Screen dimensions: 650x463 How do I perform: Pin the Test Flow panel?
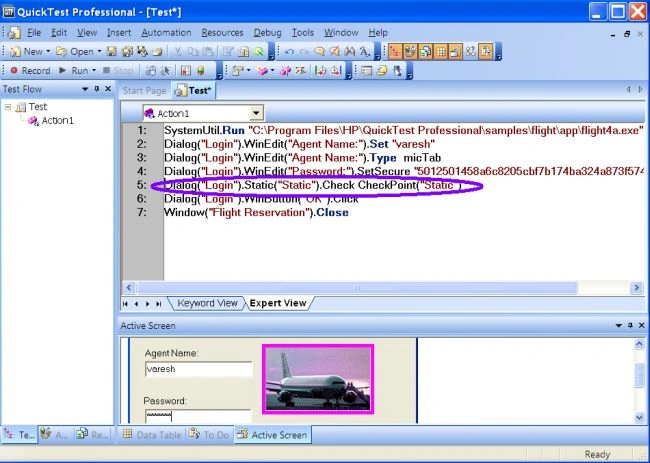click(x=97, y=89)
